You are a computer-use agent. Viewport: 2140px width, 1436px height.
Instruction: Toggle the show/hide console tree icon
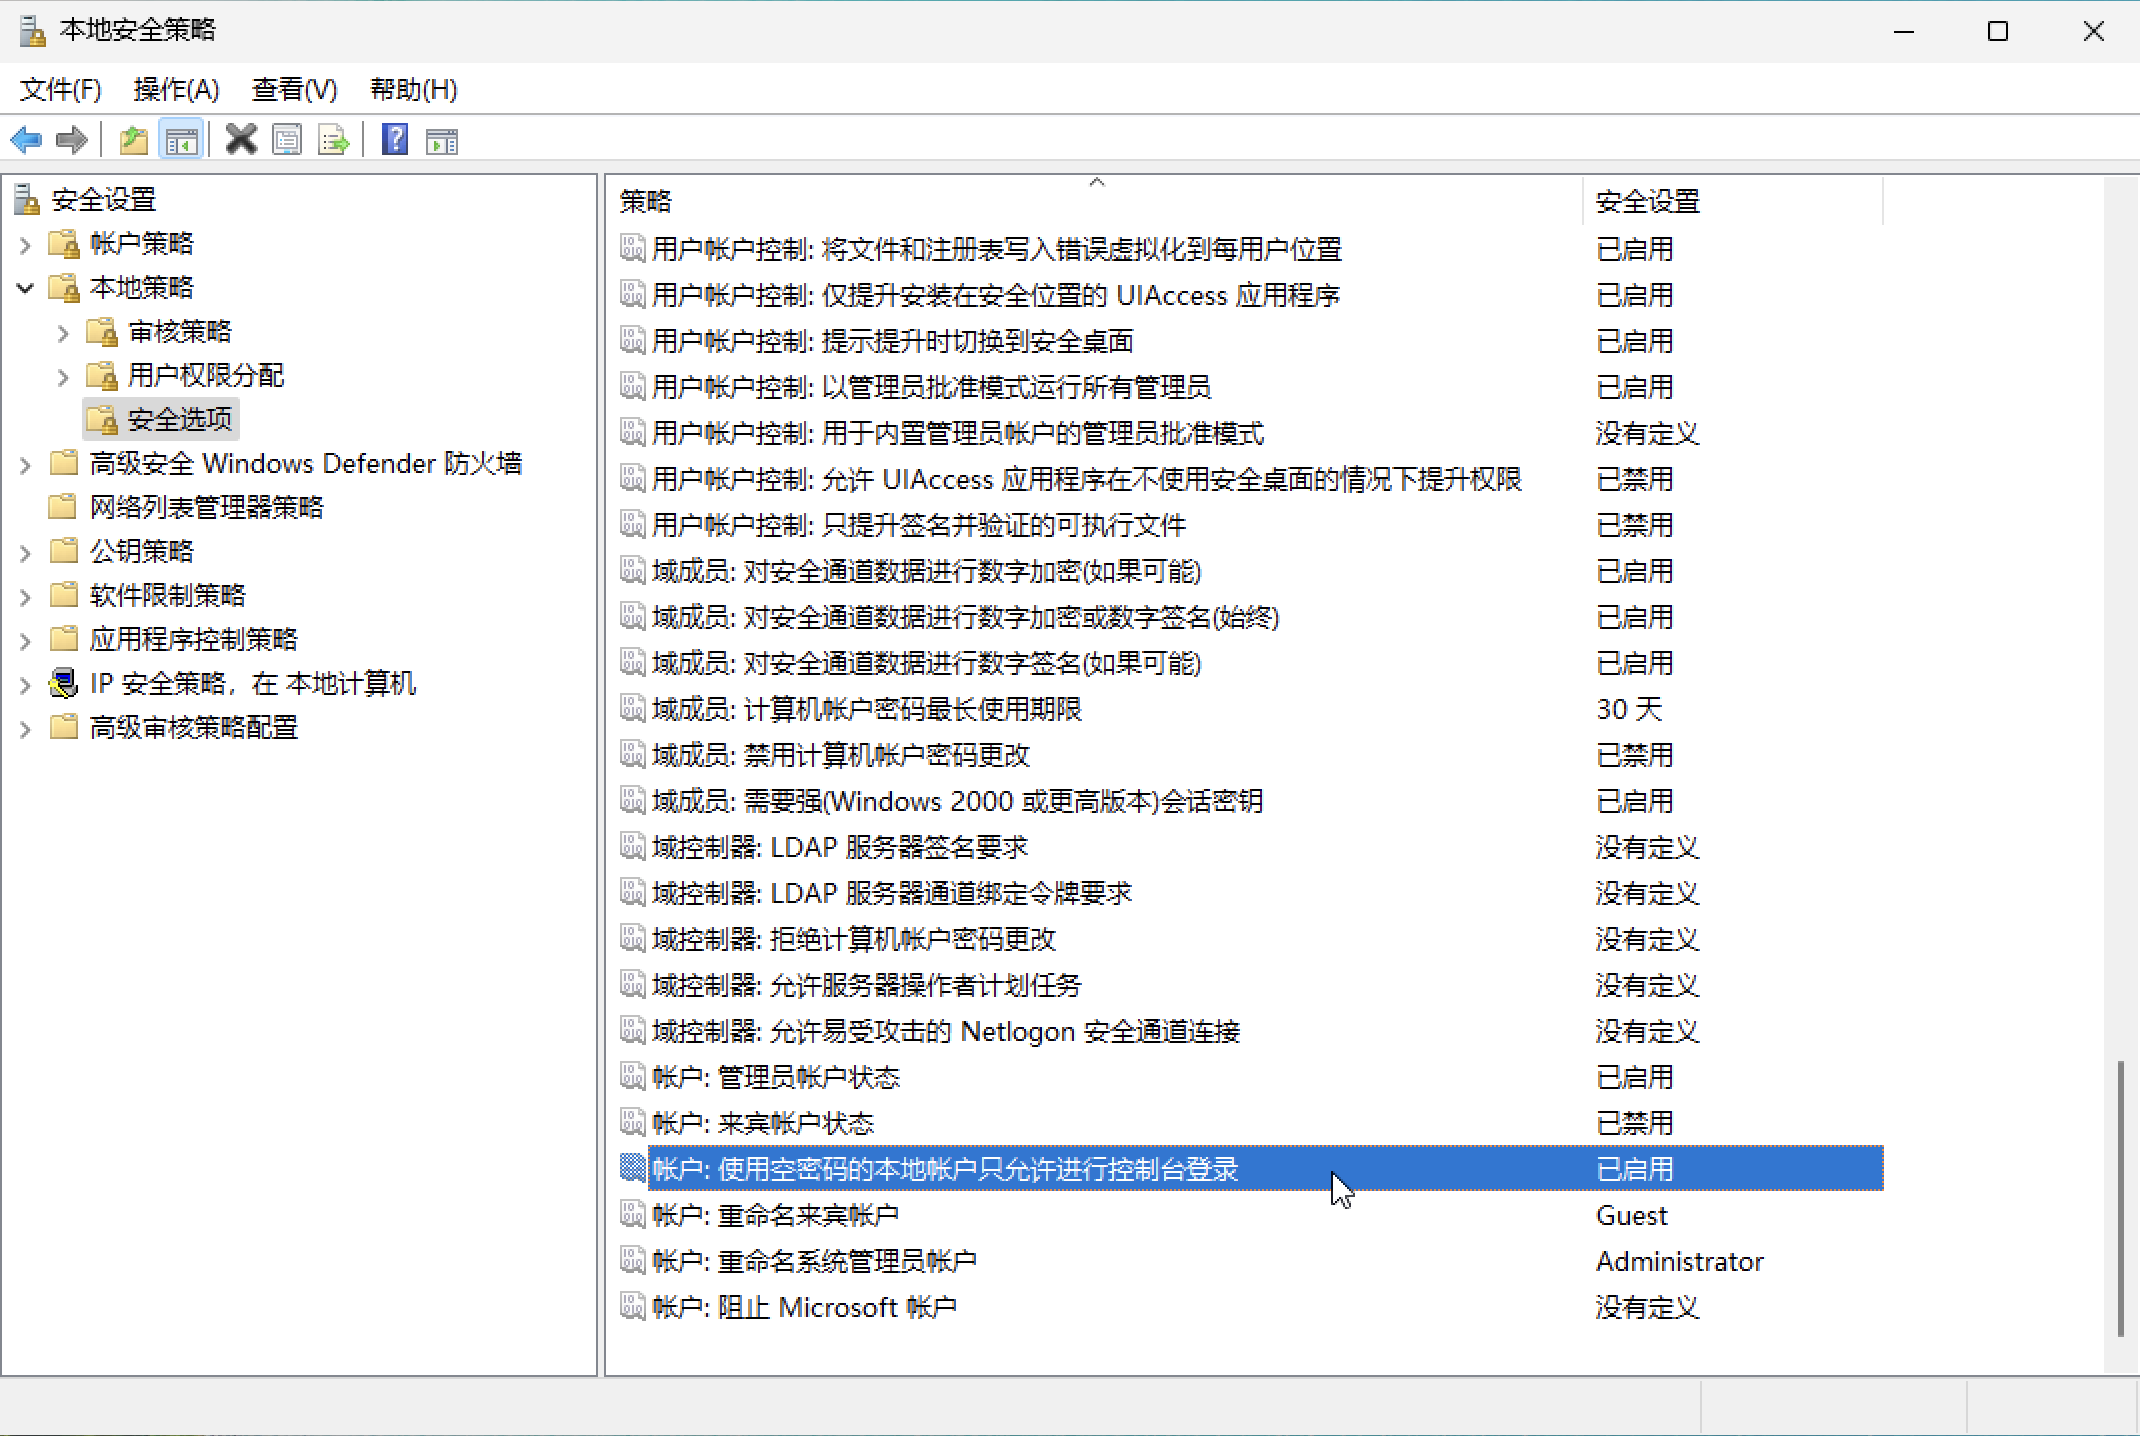pyautogui.click(x=181, y=140)
